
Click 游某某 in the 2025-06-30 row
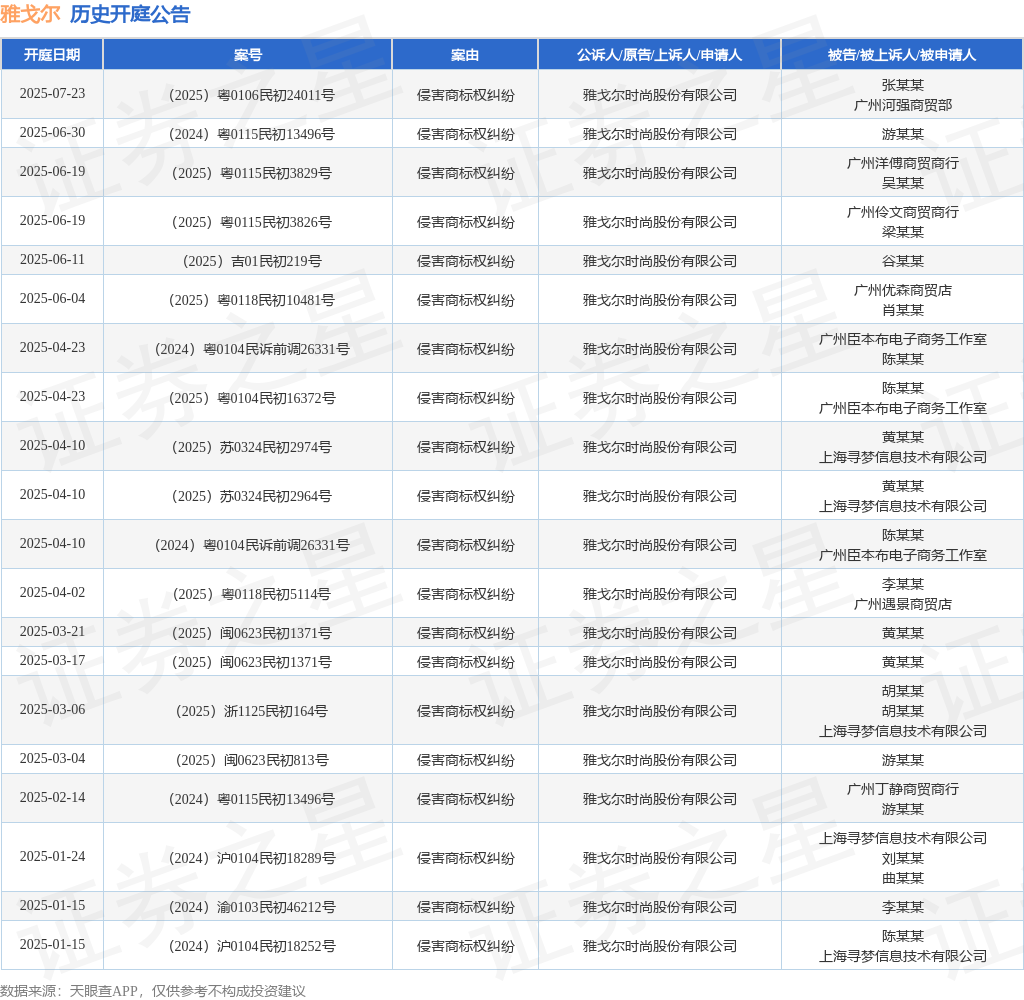[x=903, y=135]
